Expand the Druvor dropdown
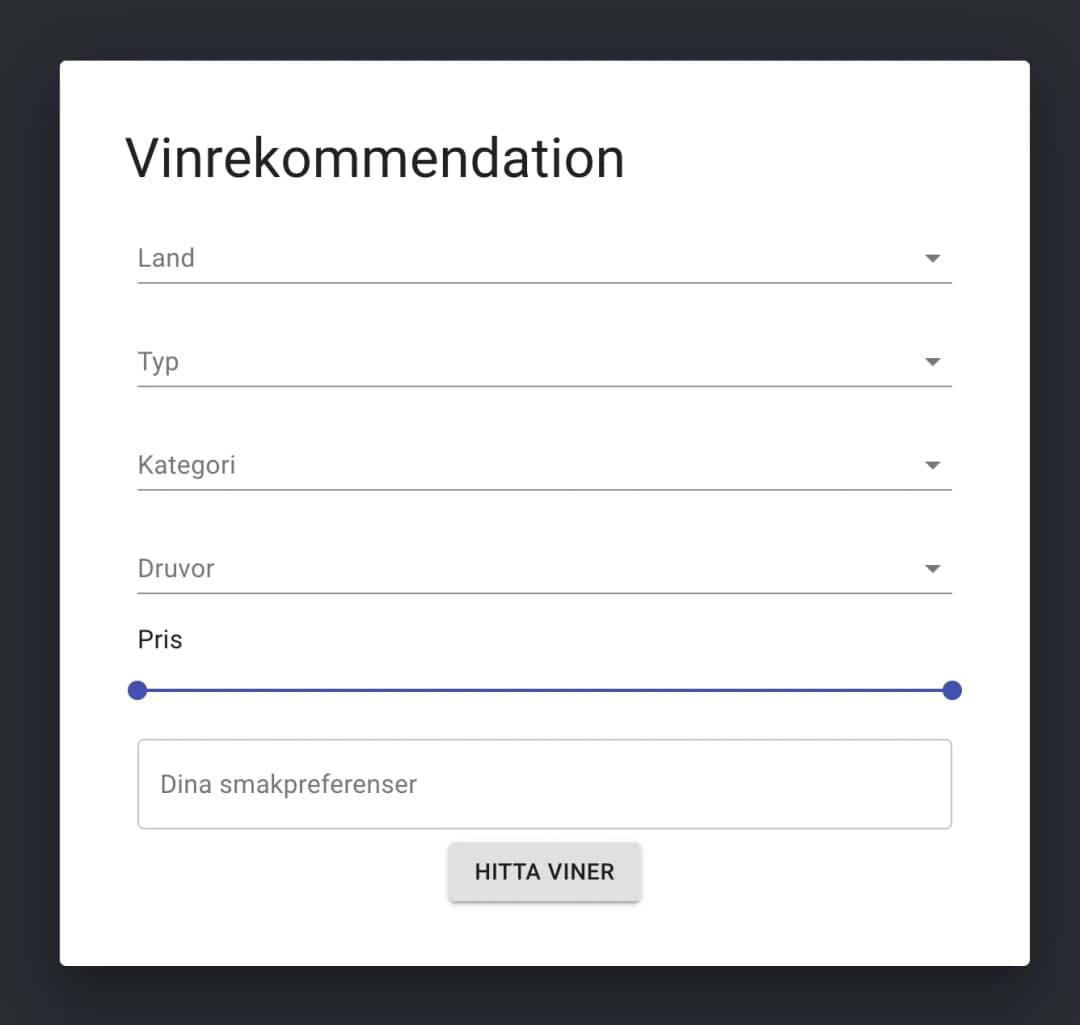The height and width of the screenshot is (1025, 1080). tap(545, 569)
